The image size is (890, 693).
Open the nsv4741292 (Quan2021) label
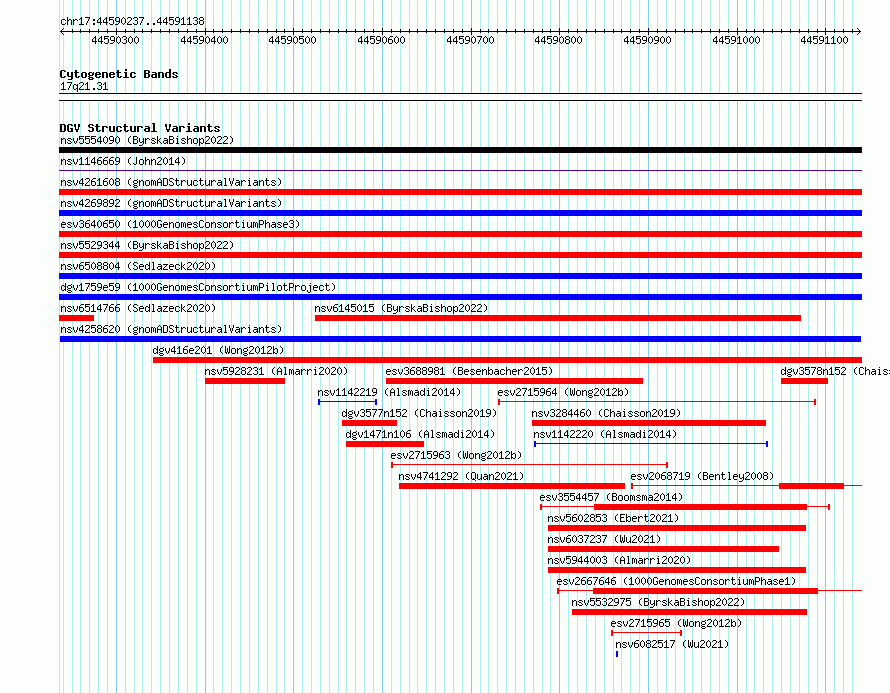(x=461, y=476)
